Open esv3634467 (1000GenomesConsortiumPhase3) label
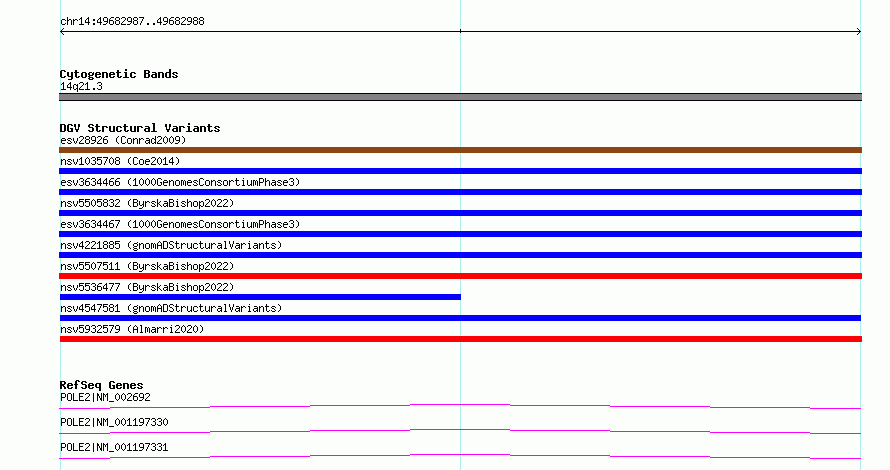 click(x=180, y=224)
